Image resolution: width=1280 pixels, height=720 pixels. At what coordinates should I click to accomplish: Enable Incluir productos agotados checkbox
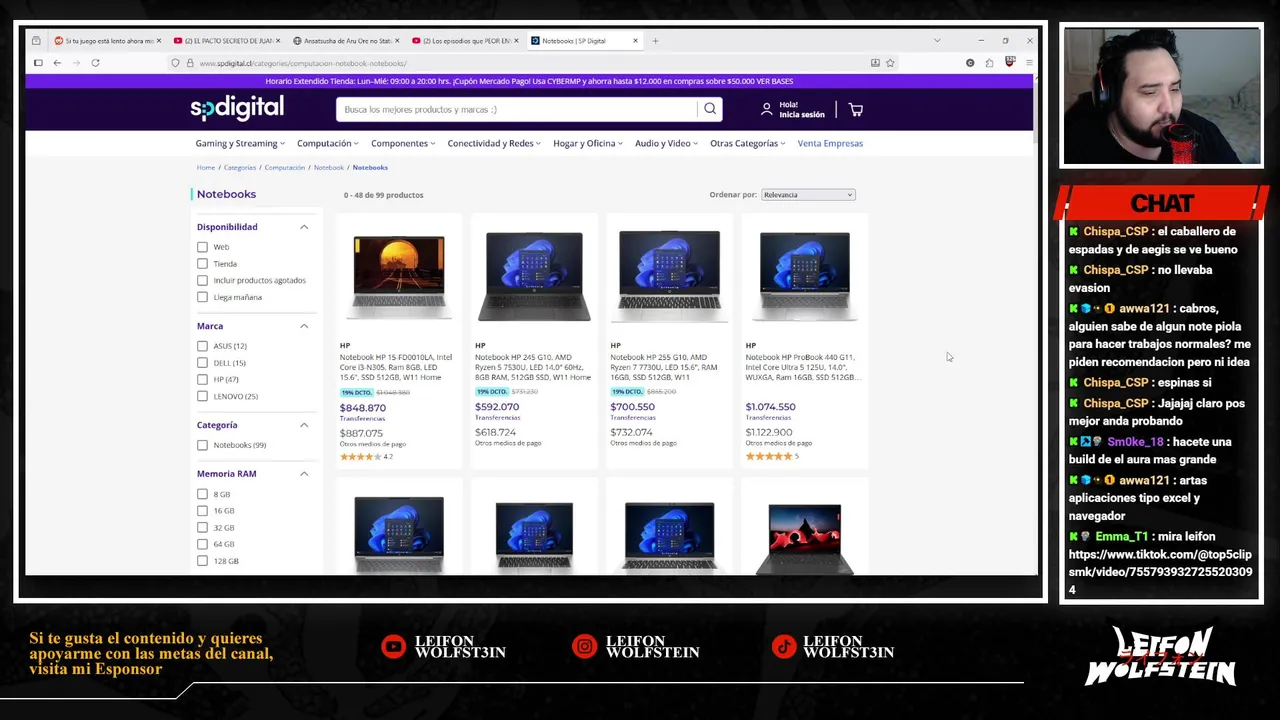[202, 280]
